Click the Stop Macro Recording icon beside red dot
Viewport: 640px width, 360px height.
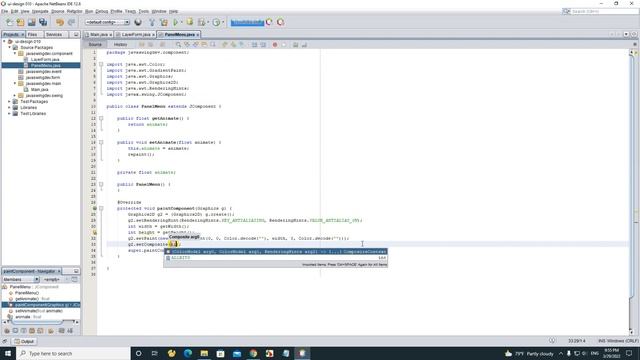[284, 44]
